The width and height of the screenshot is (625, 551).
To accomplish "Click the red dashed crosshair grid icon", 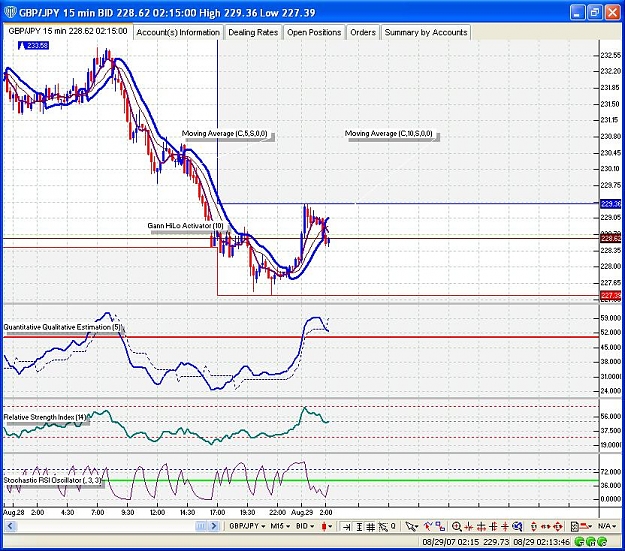I will 482,527.
